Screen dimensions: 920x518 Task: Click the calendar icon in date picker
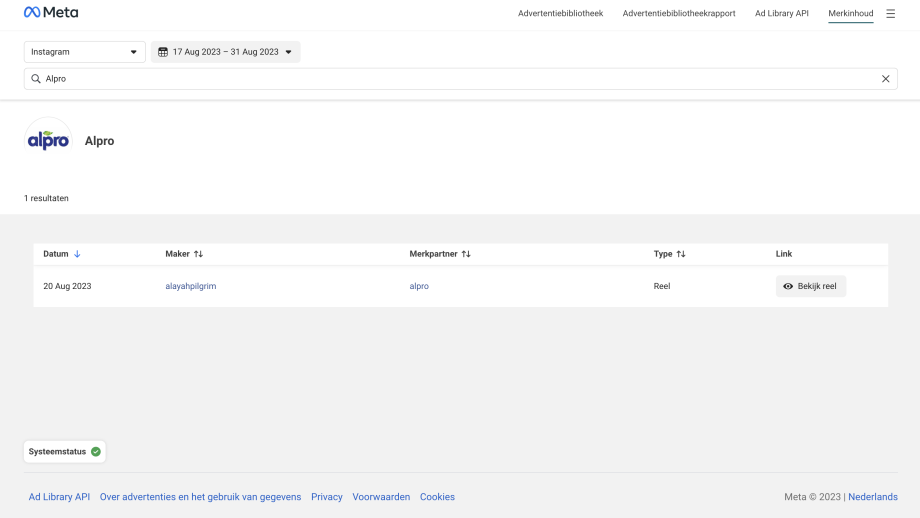click(163, 52)
